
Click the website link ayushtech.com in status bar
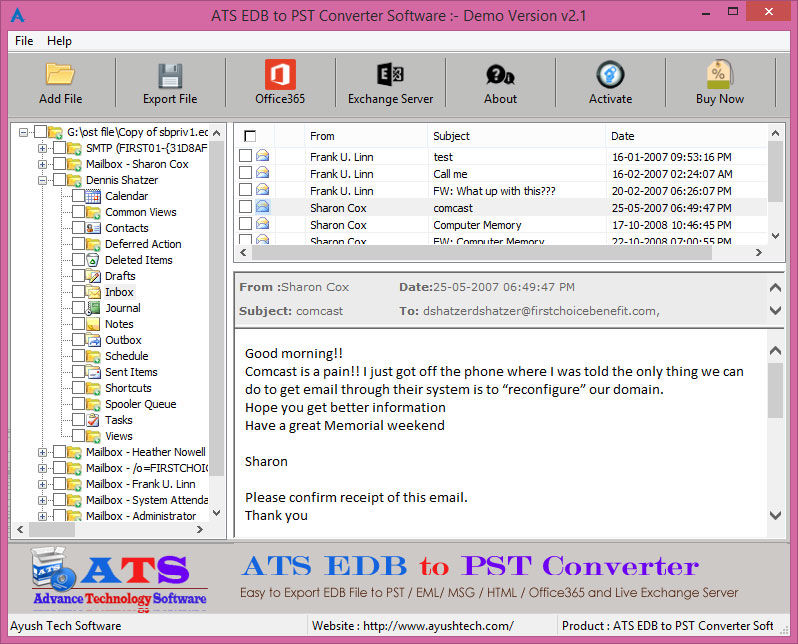438,626
